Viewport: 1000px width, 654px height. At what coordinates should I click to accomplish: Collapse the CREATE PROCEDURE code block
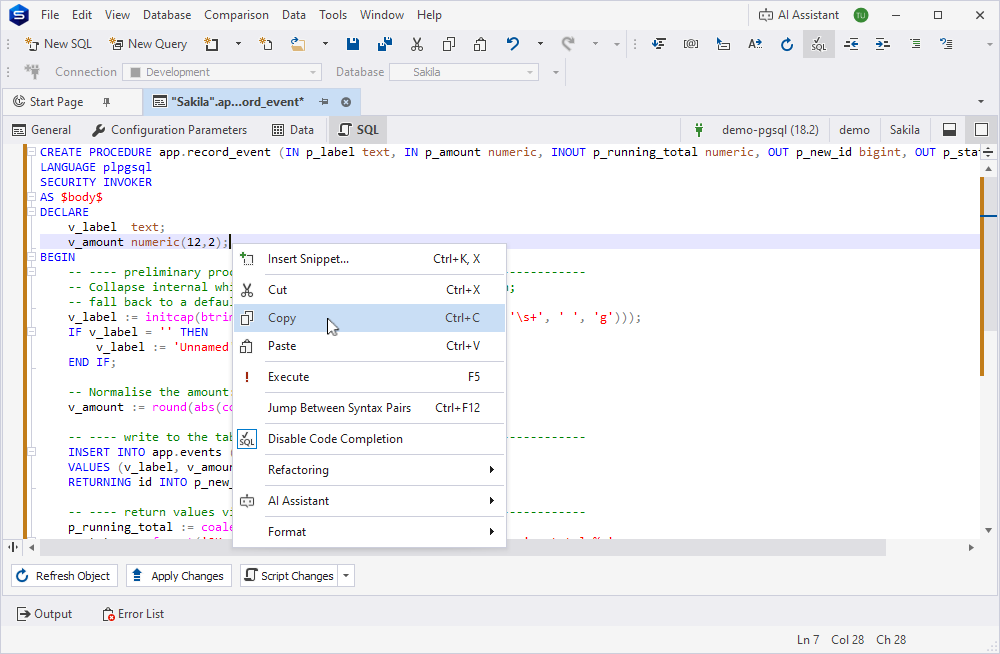coord(31,152)
